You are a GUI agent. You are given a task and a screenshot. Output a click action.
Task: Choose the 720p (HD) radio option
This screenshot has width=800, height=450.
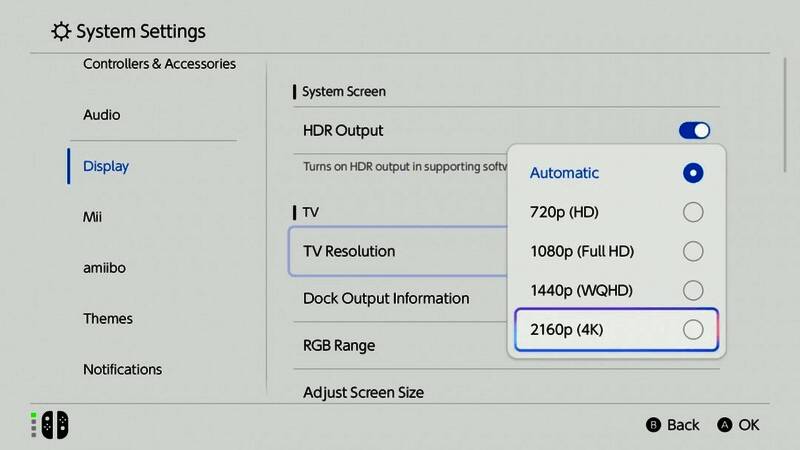coord(692,212)
